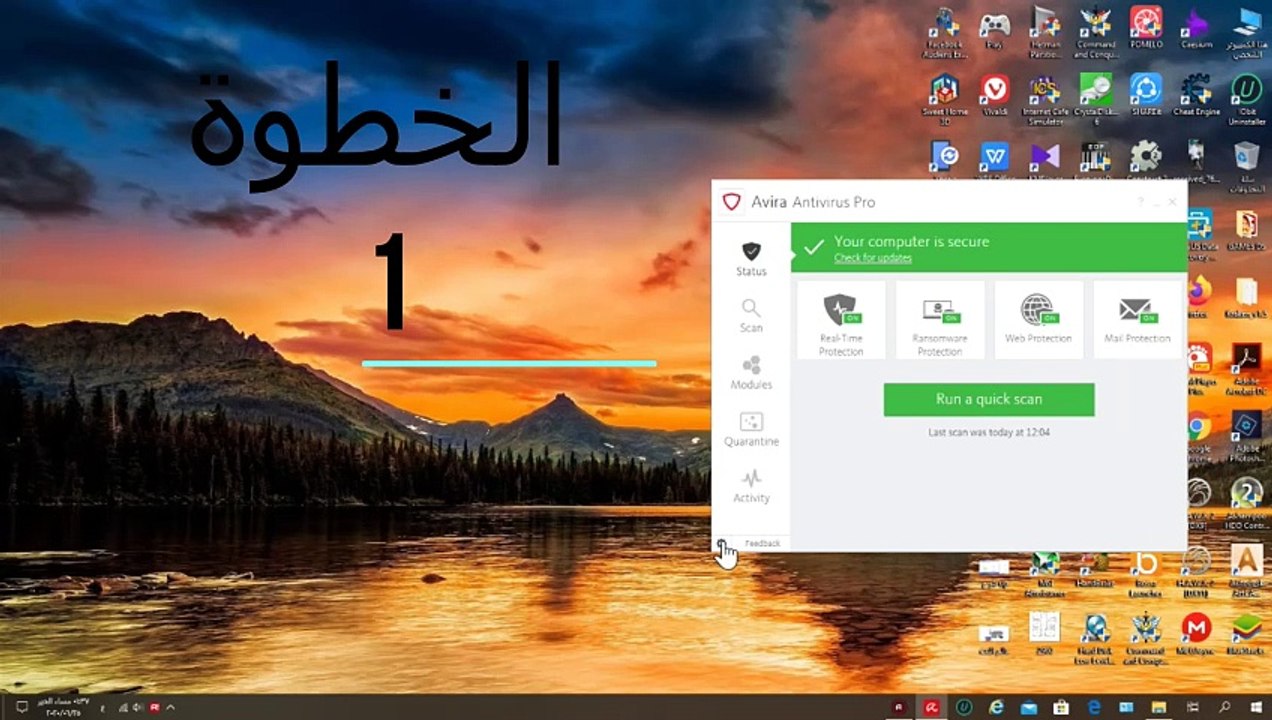Open the BlueStacks desktop shortcut

click(x=1247, y=634)
